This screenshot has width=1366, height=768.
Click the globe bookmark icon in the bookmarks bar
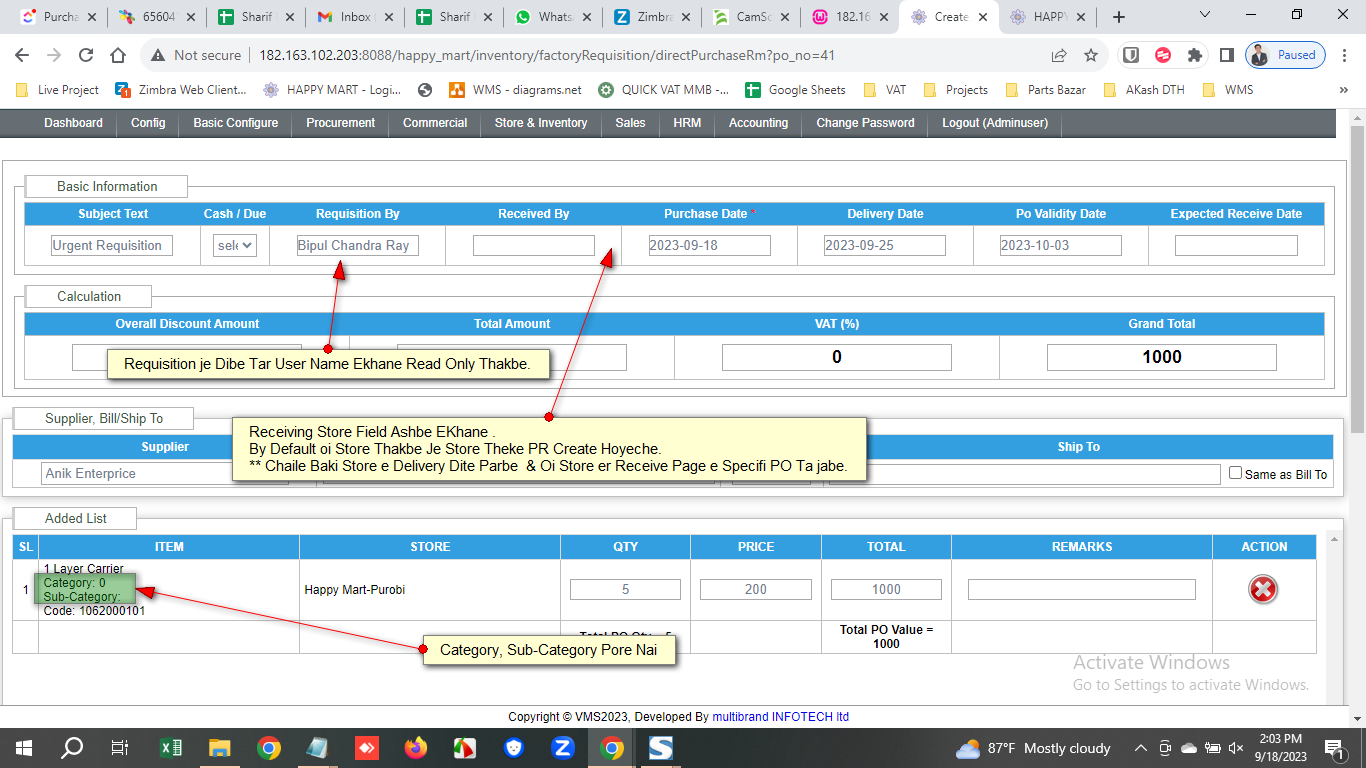[x=425, y=90]
